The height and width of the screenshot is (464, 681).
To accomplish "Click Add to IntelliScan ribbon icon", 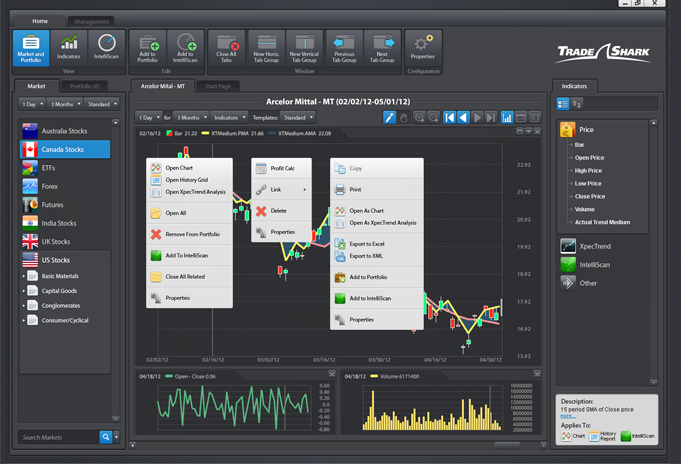I will 185,48.
